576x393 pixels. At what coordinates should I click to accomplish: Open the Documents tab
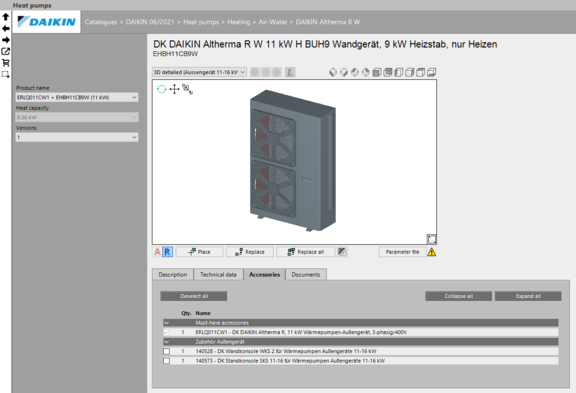(306, 275)
